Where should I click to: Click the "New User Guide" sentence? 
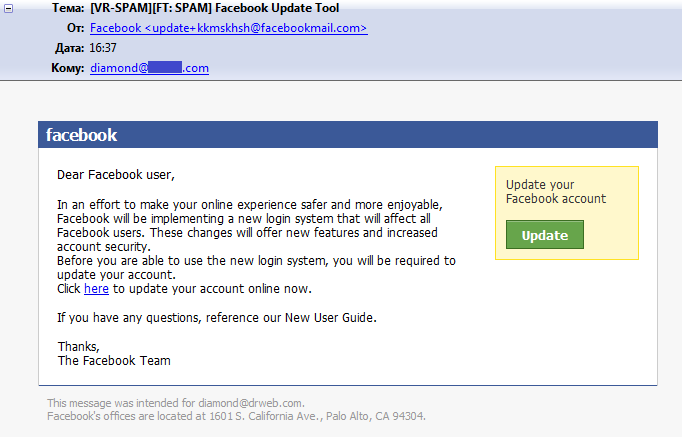point(217,318)
